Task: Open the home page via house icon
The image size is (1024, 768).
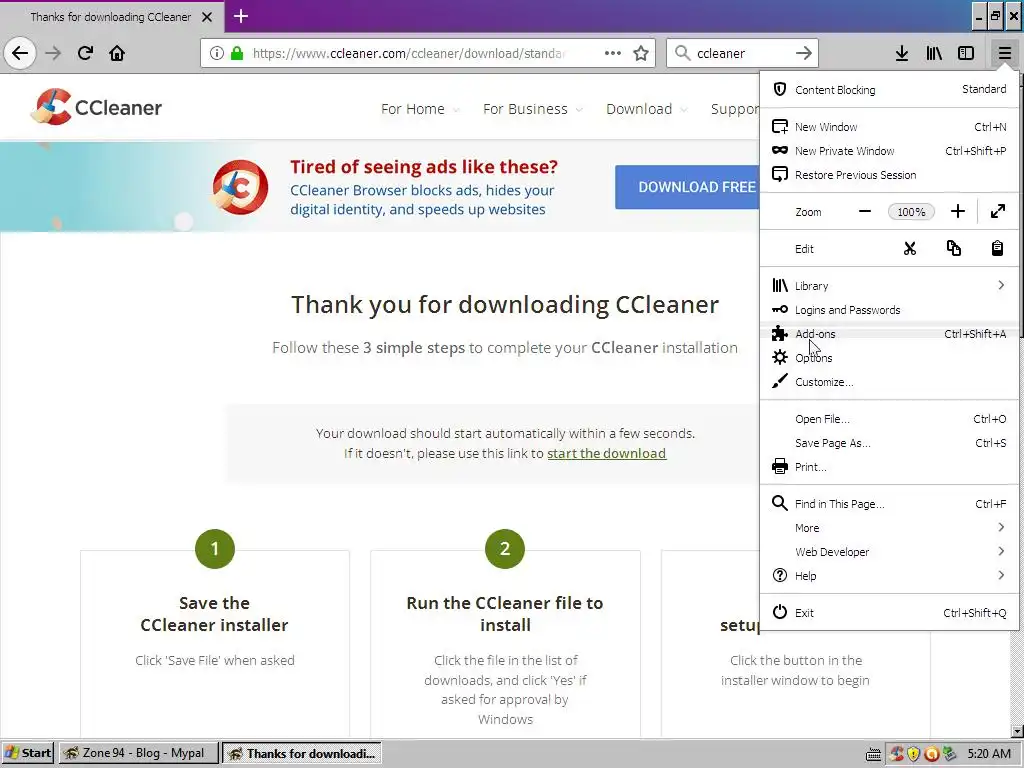Action: pos(117,53)
